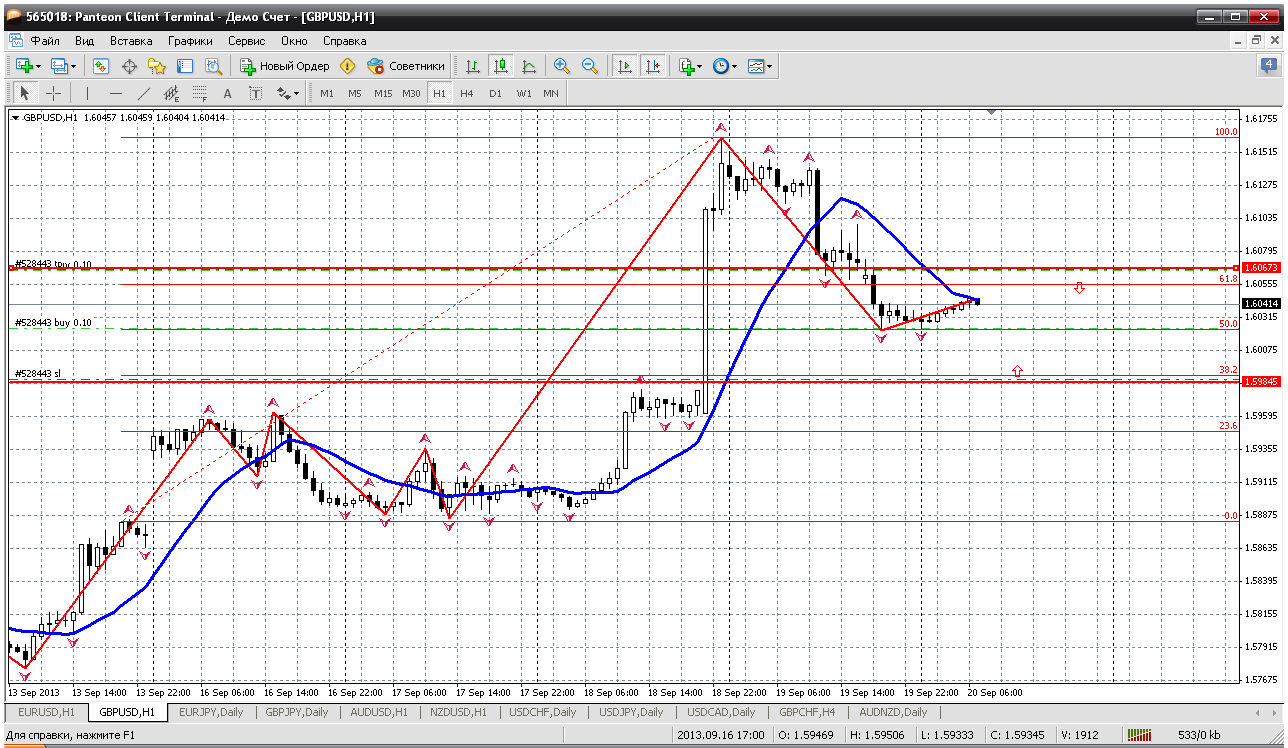Select the equidistant channel tool
The height and width of the screenshot is (748, 1288).
coord(171,93)
